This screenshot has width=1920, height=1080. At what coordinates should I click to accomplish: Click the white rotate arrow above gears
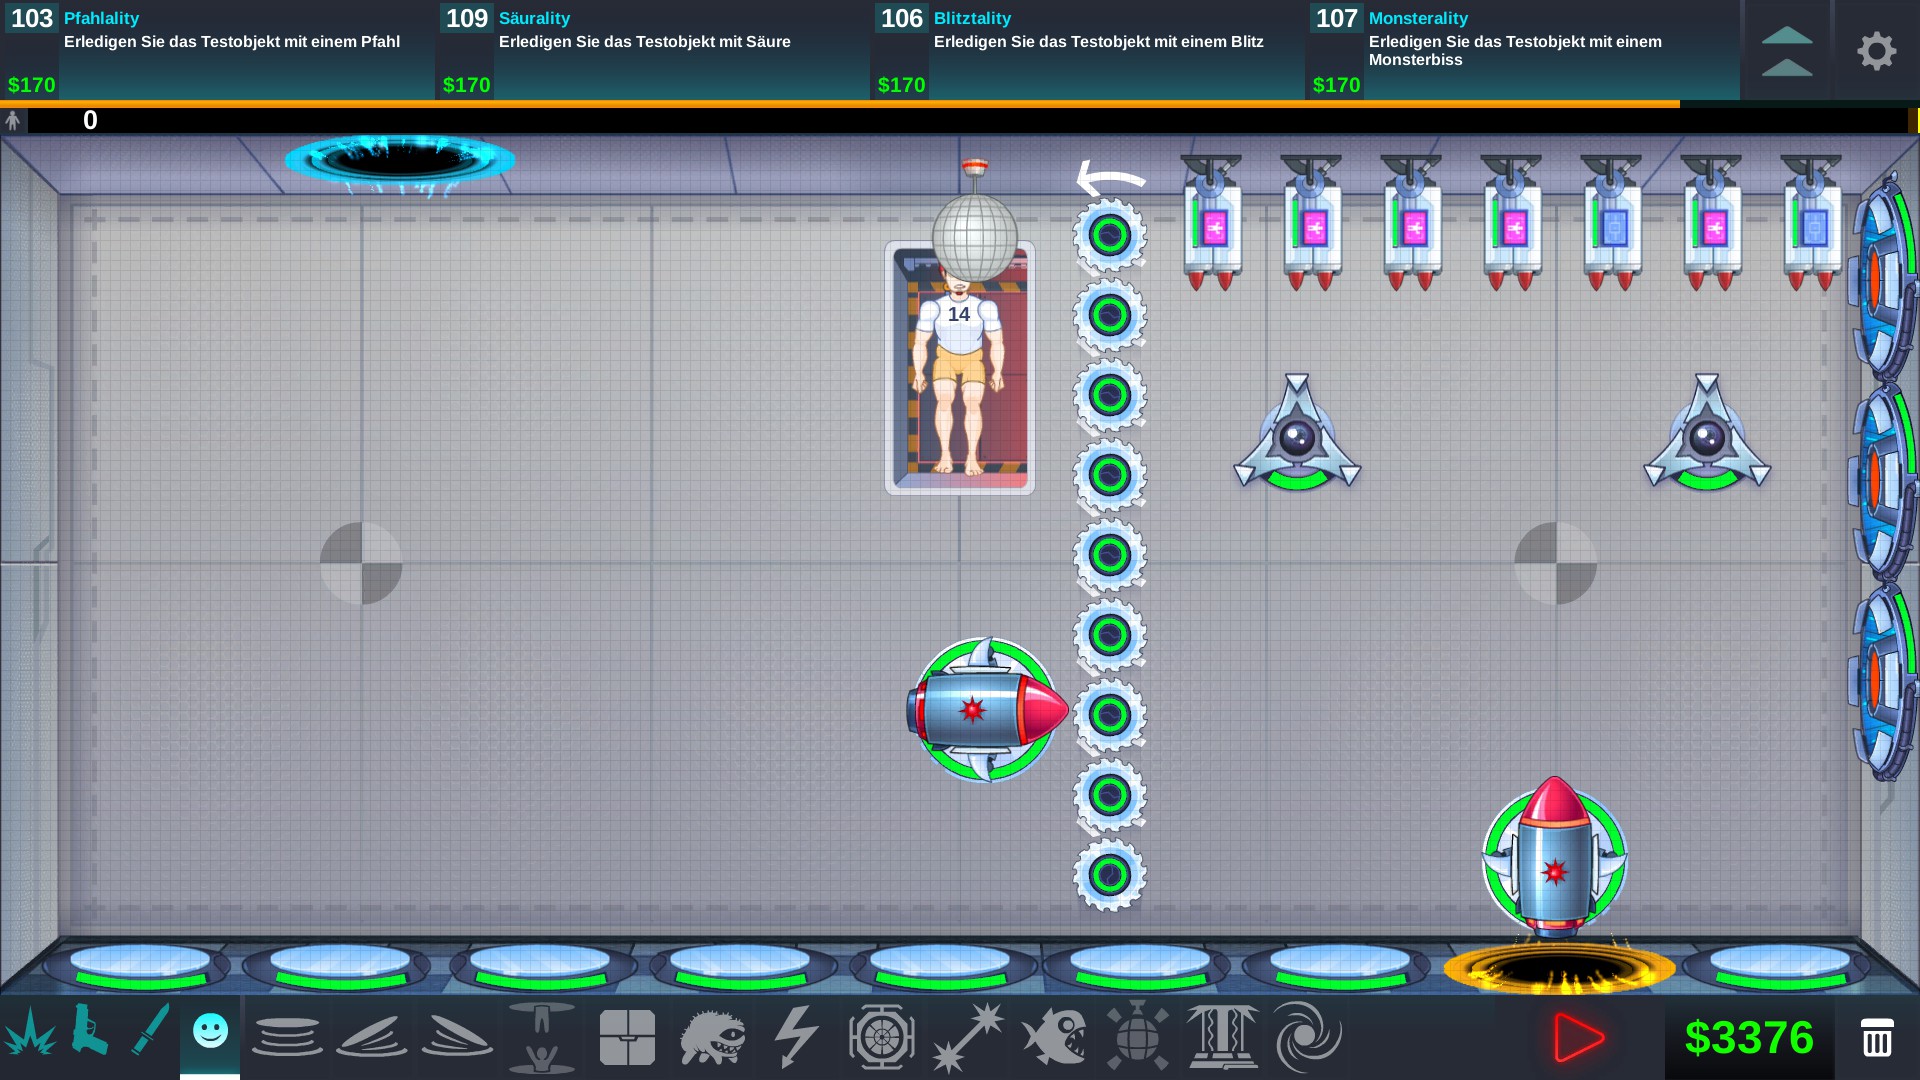tap(1109, 179)
